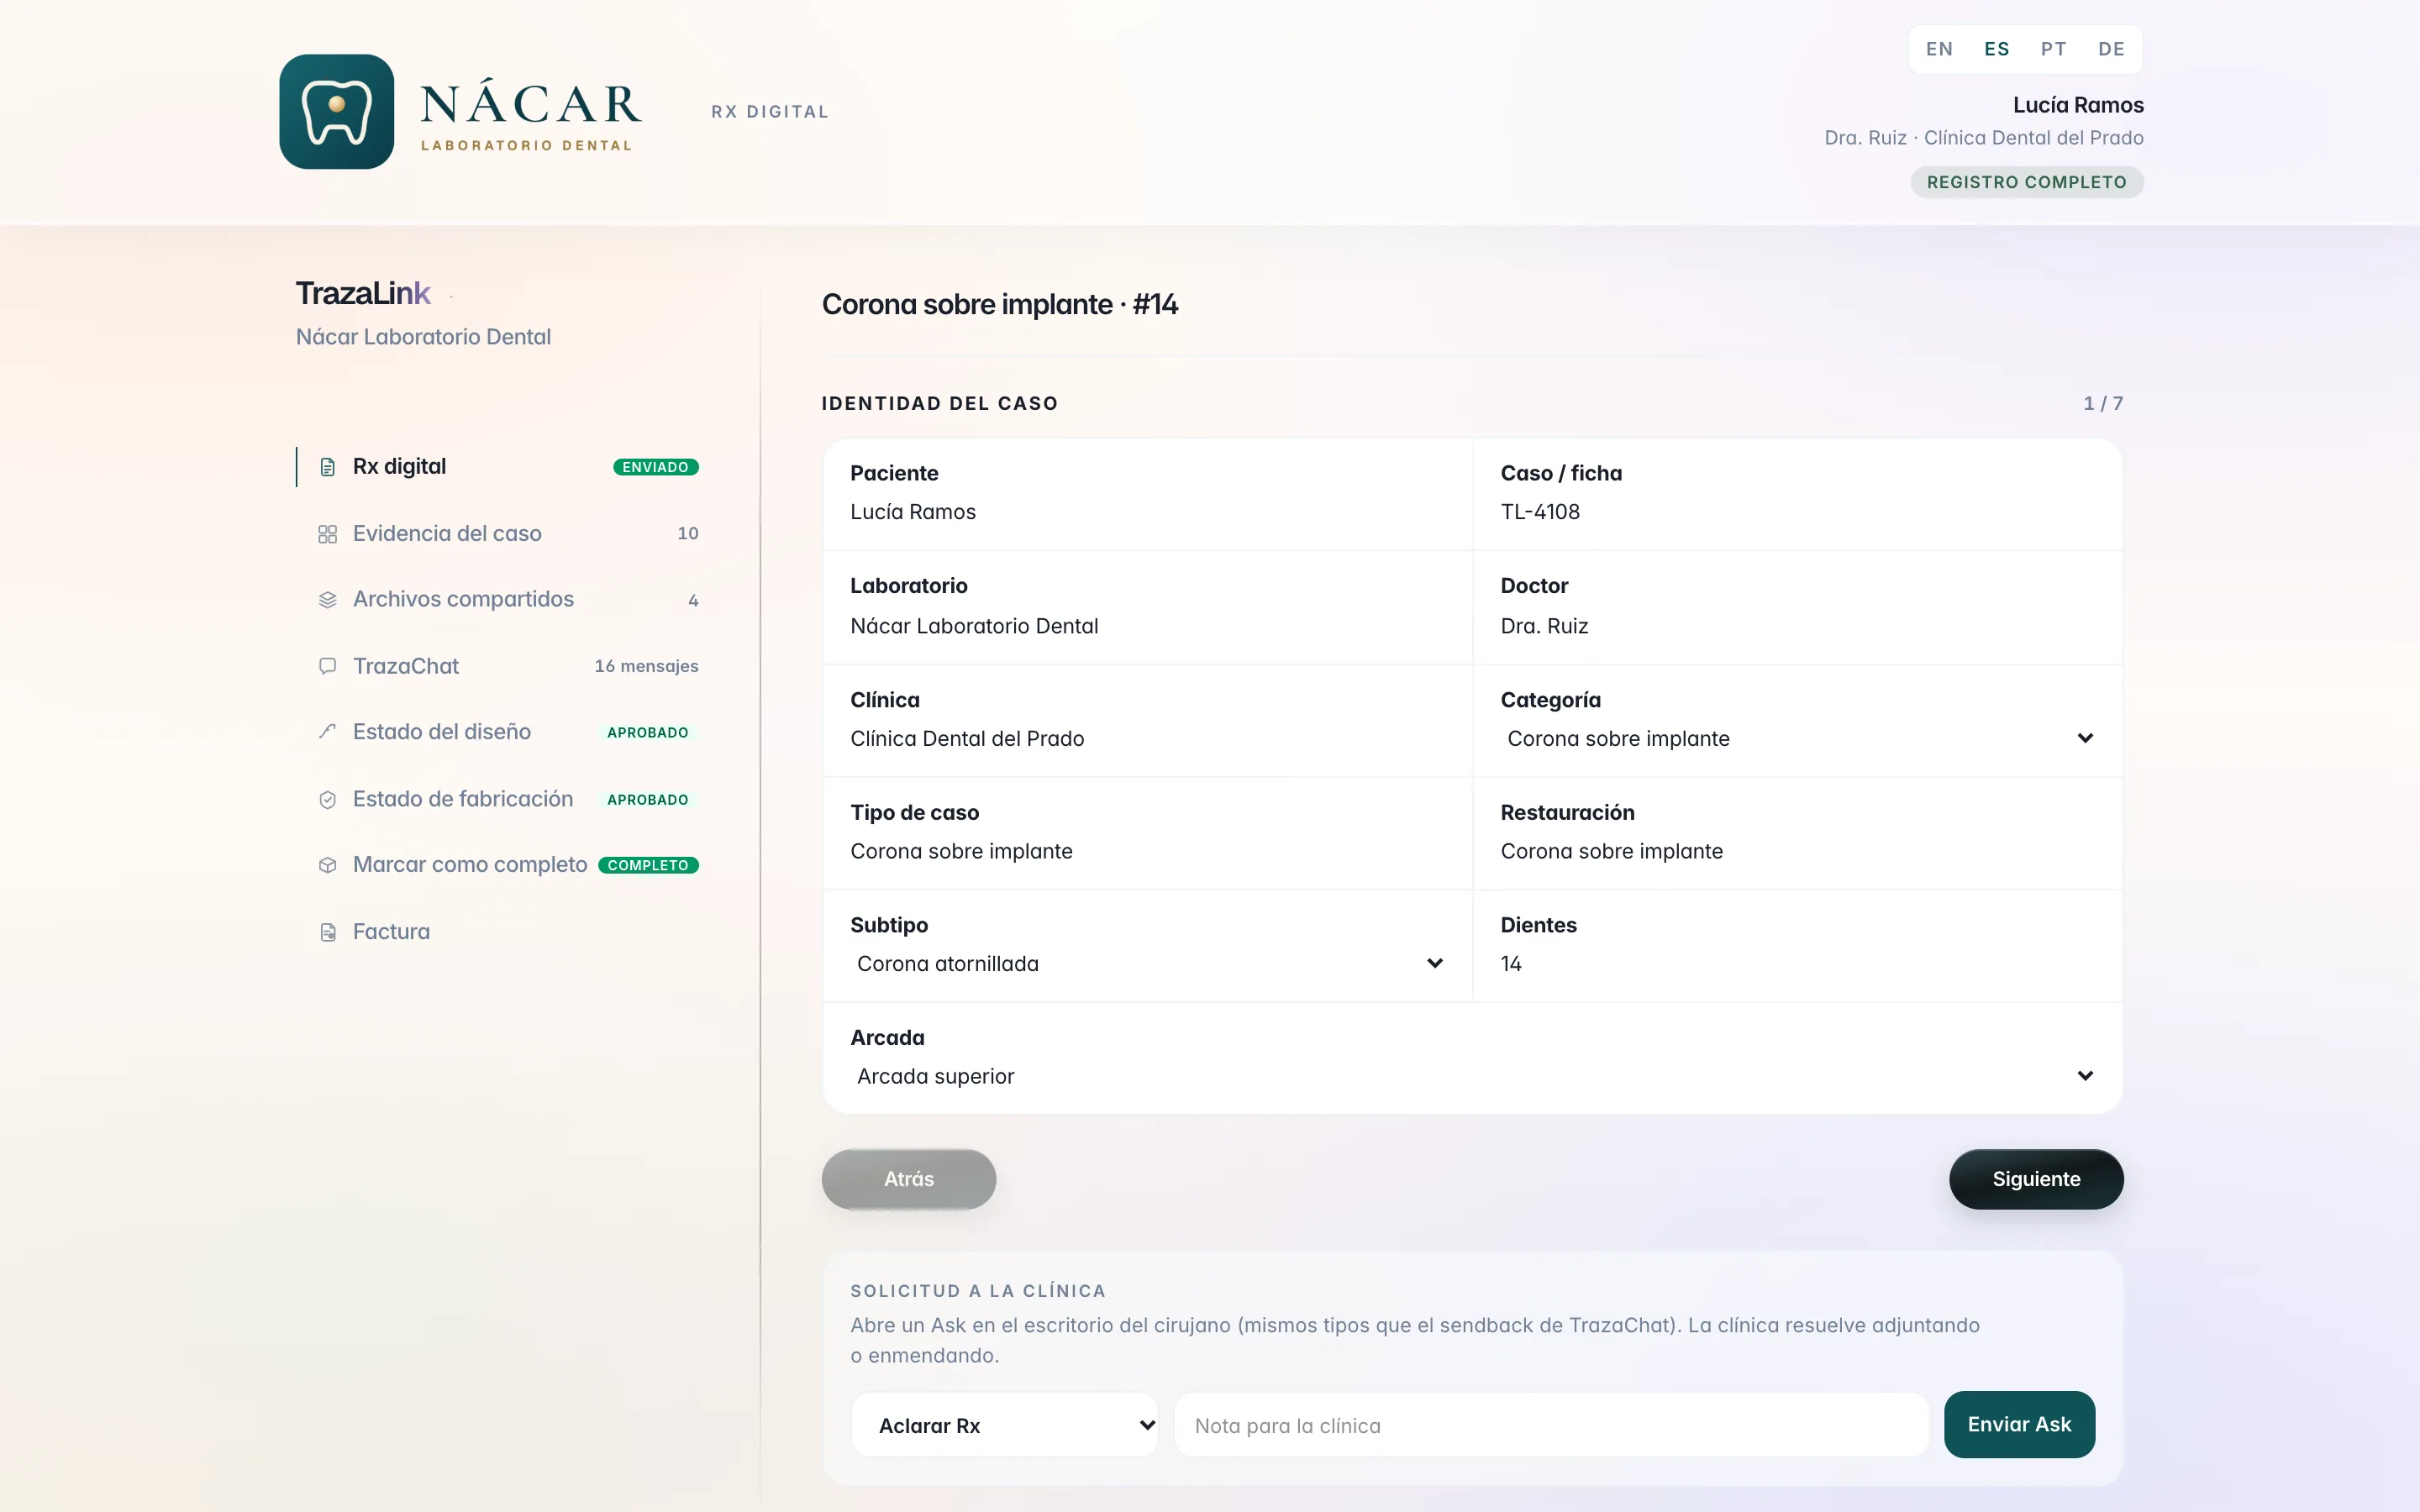Click the step counter 1 / 7
This screenshot has width=2420, height=1512.
[2103, 403]
